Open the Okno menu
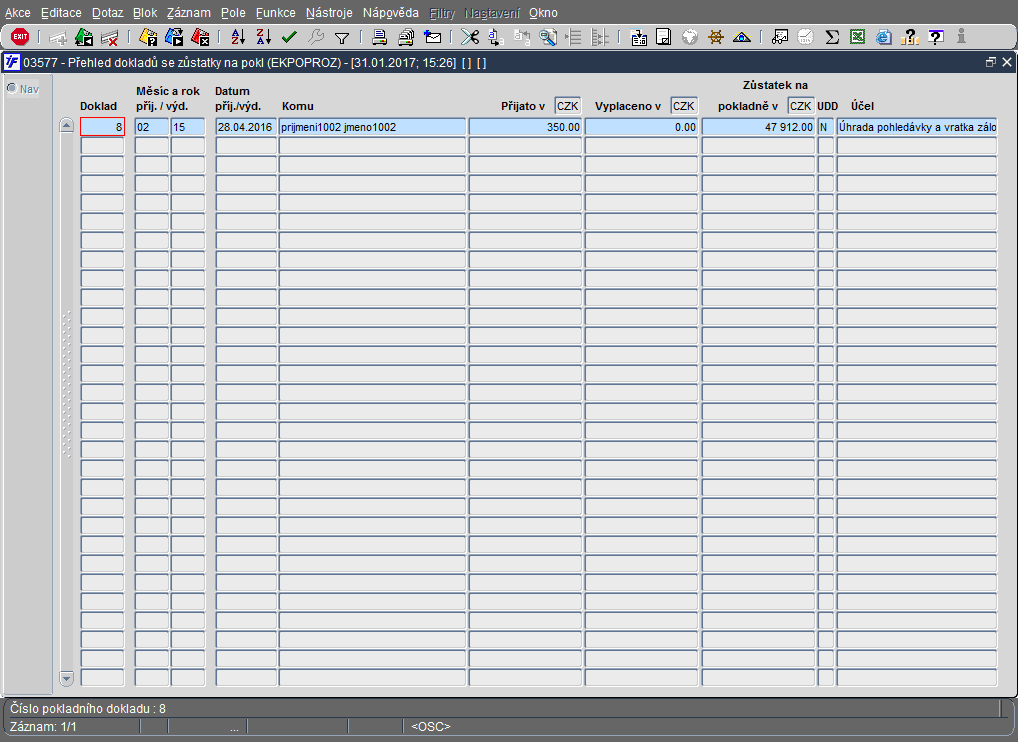The image size is (1018, 742). coord(543,13)
